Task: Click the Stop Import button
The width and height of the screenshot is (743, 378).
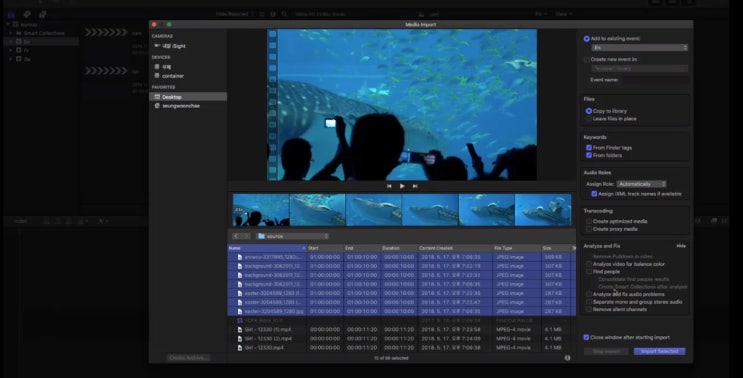Action: (x=606, y=351)
